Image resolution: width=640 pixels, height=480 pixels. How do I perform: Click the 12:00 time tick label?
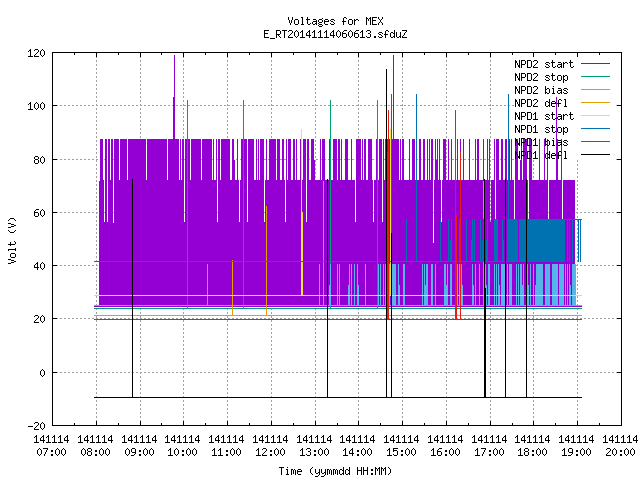(270, 452)
